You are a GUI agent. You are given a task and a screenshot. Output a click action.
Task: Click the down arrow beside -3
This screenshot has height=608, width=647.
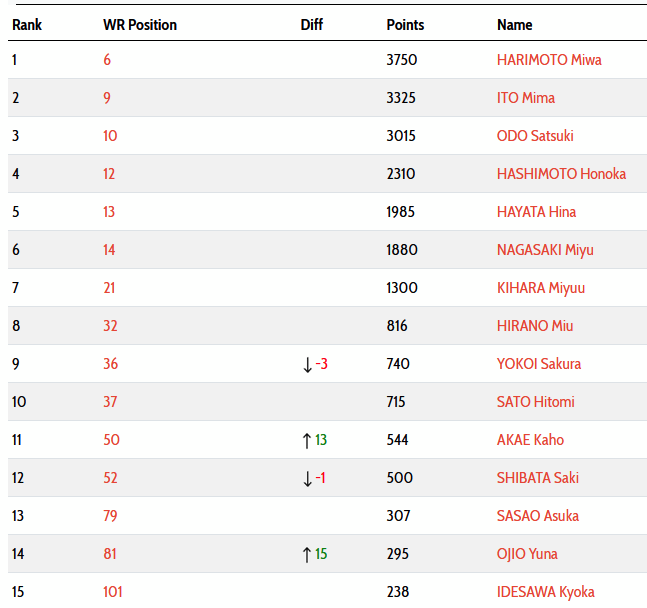pyautogui.click(x=307, y=364)
